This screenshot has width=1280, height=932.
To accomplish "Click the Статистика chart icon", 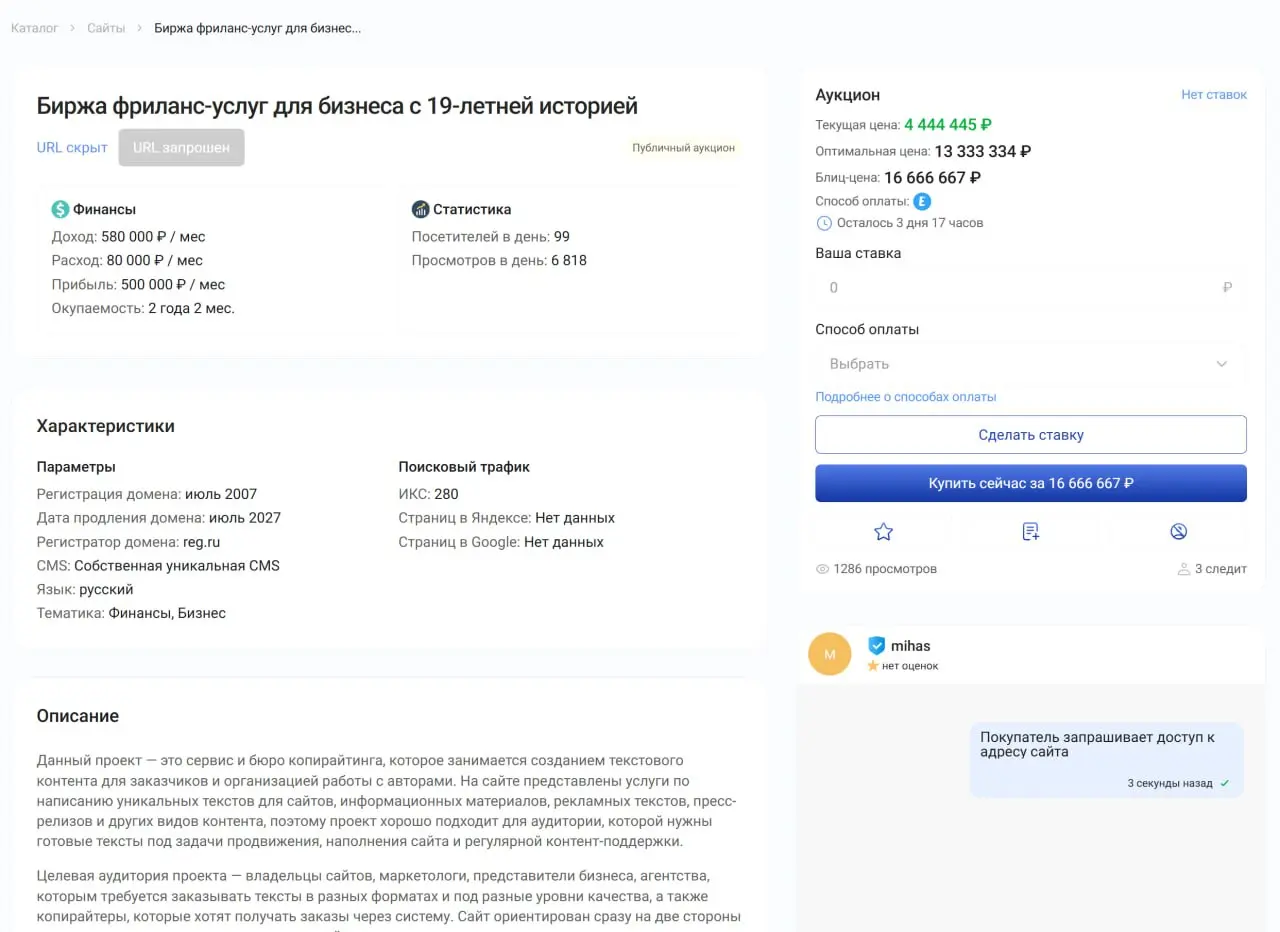I will tap(420, 210).
